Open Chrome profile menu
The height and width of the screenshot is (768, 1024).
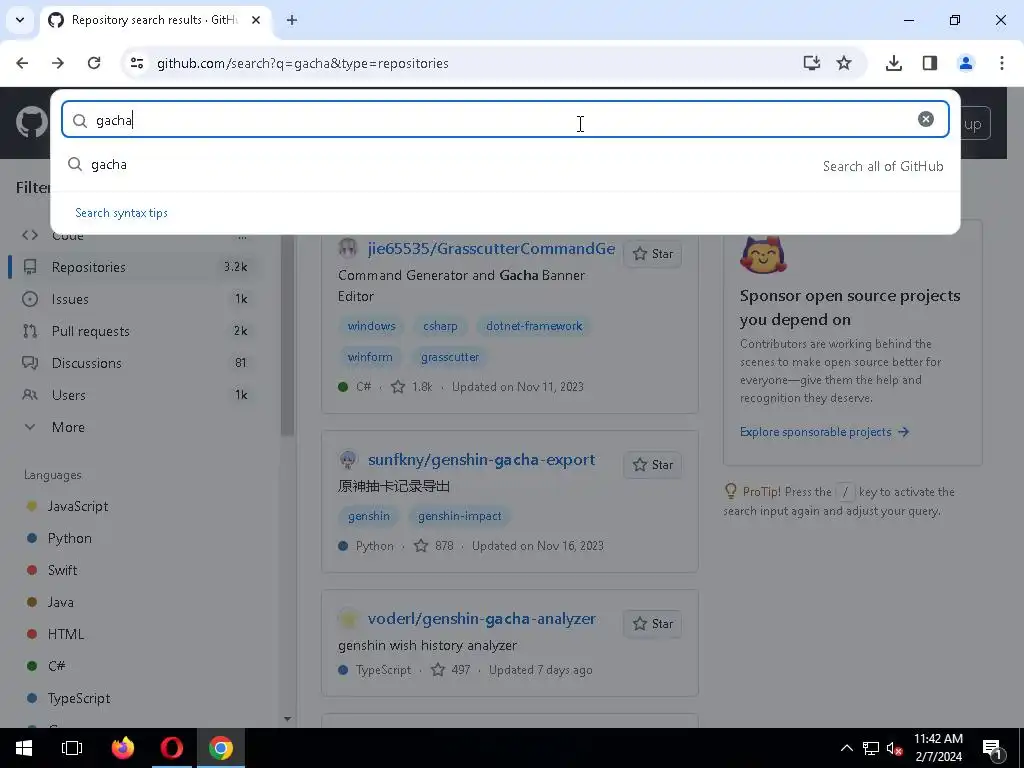[x=966, y=63]
